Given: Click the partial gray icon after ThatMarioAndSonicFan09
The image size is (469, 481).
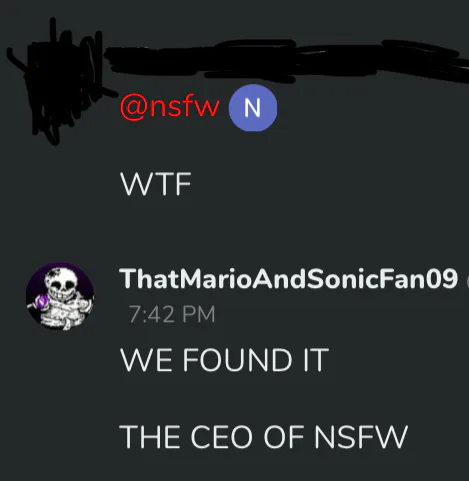Looking at the screenshot, I should [x=467, y=283].
